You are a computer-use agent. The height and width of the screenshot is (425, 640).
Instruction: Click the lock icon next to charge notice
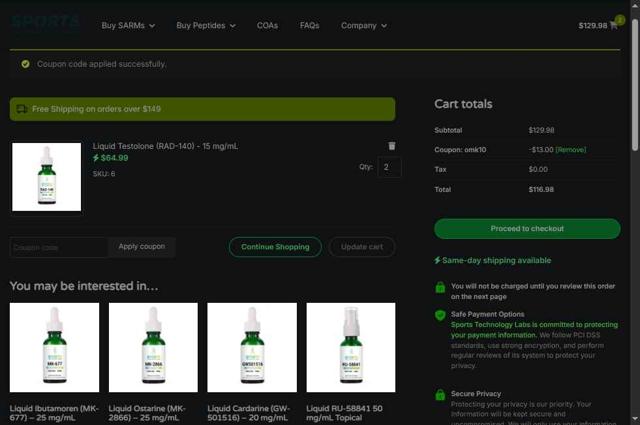tap(440, 287)
